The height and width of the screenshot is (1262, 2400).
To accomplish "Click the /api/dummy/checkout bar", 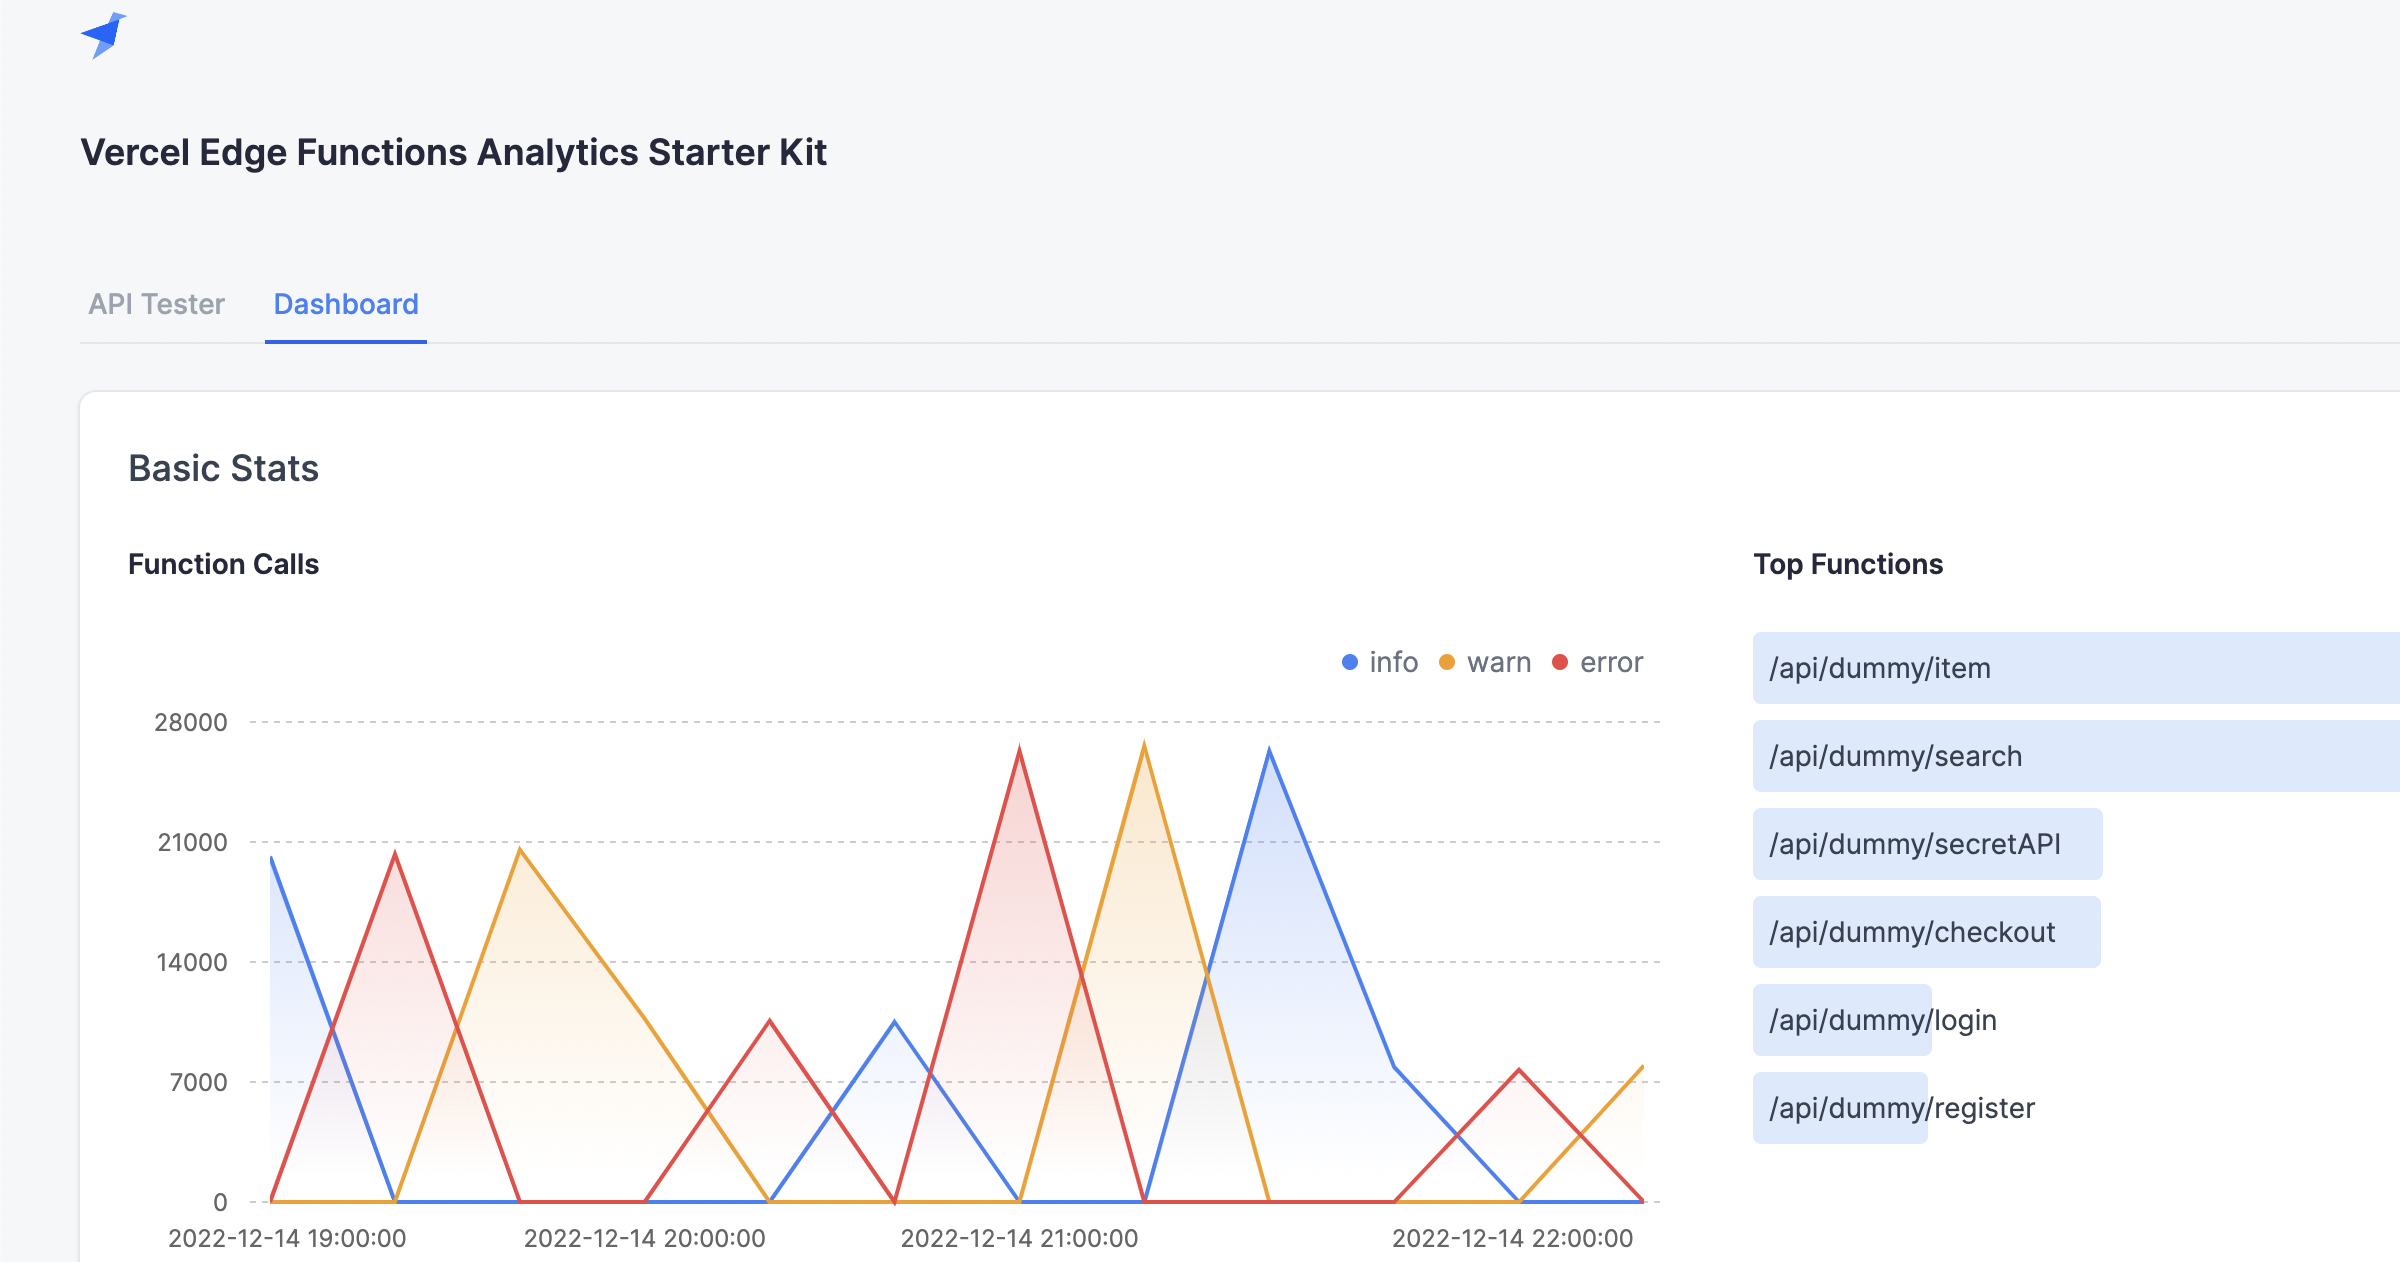I will (1925, 932).
